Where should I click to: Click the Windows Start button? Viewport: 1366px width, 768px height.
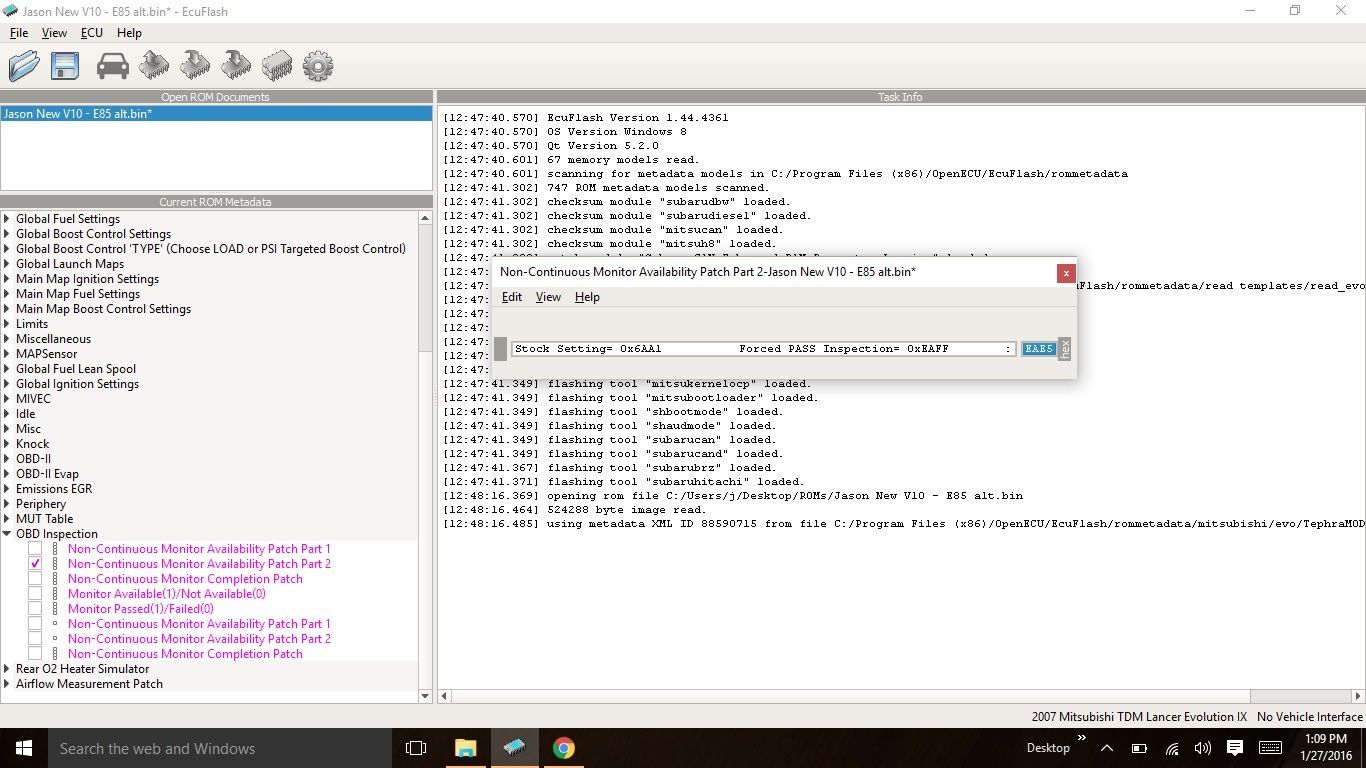point(22,748)
